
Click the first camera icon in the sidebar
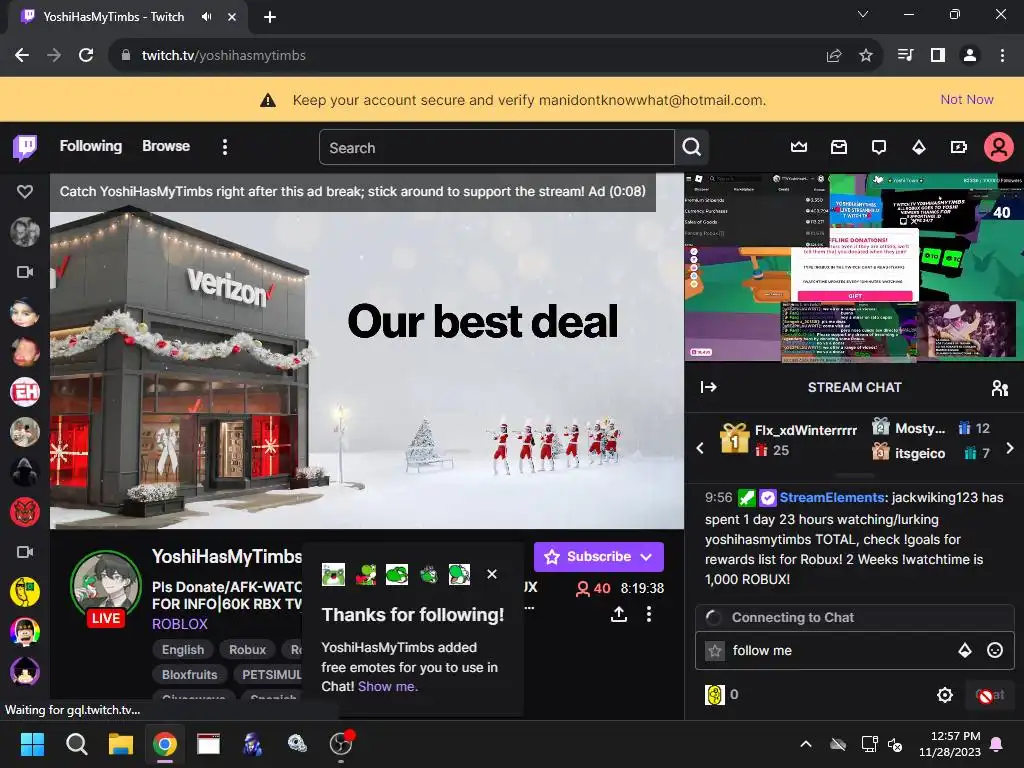(25, 272)
